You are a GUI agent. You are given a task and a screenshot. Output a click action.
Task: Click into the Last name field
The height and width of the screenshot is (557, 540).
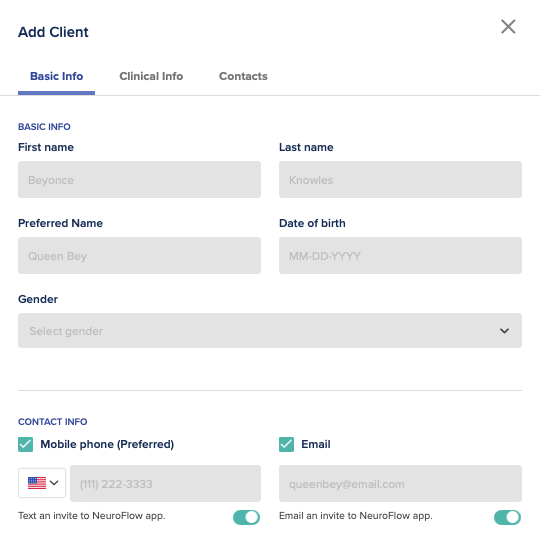[x=400, y=179]
